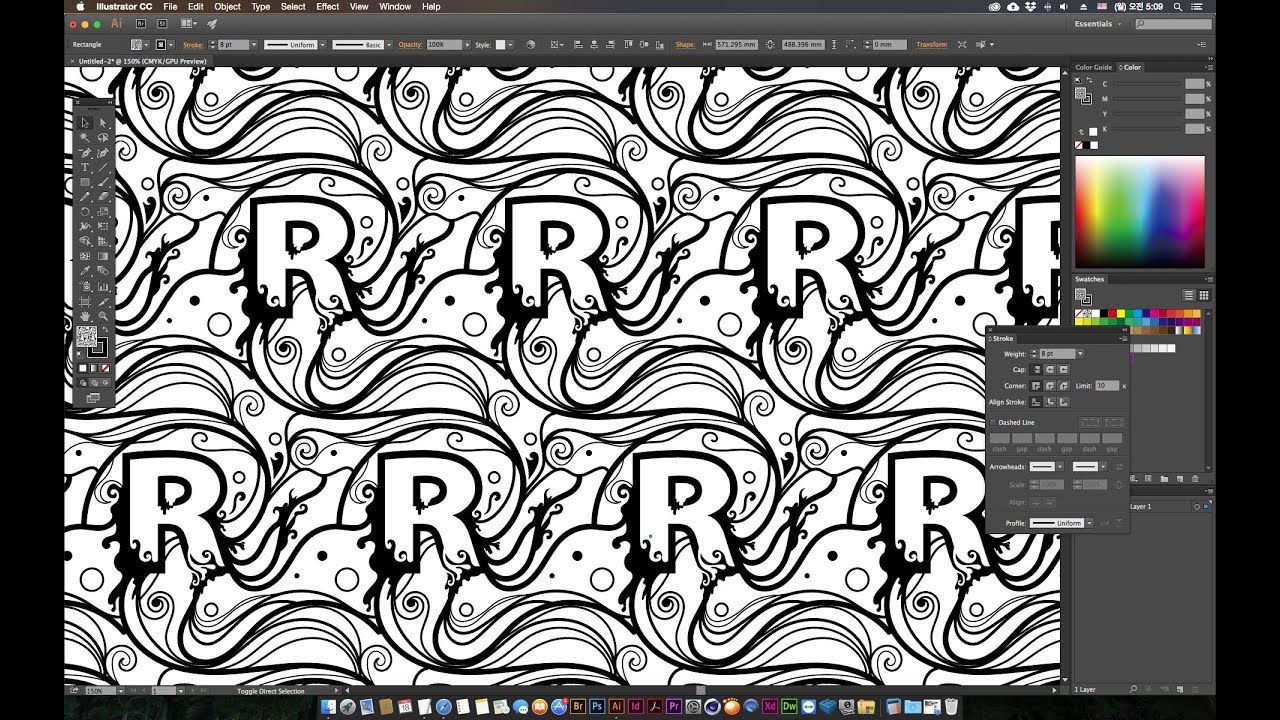Select Butt Cap in Stroke panel

(x=1036, y=369)
